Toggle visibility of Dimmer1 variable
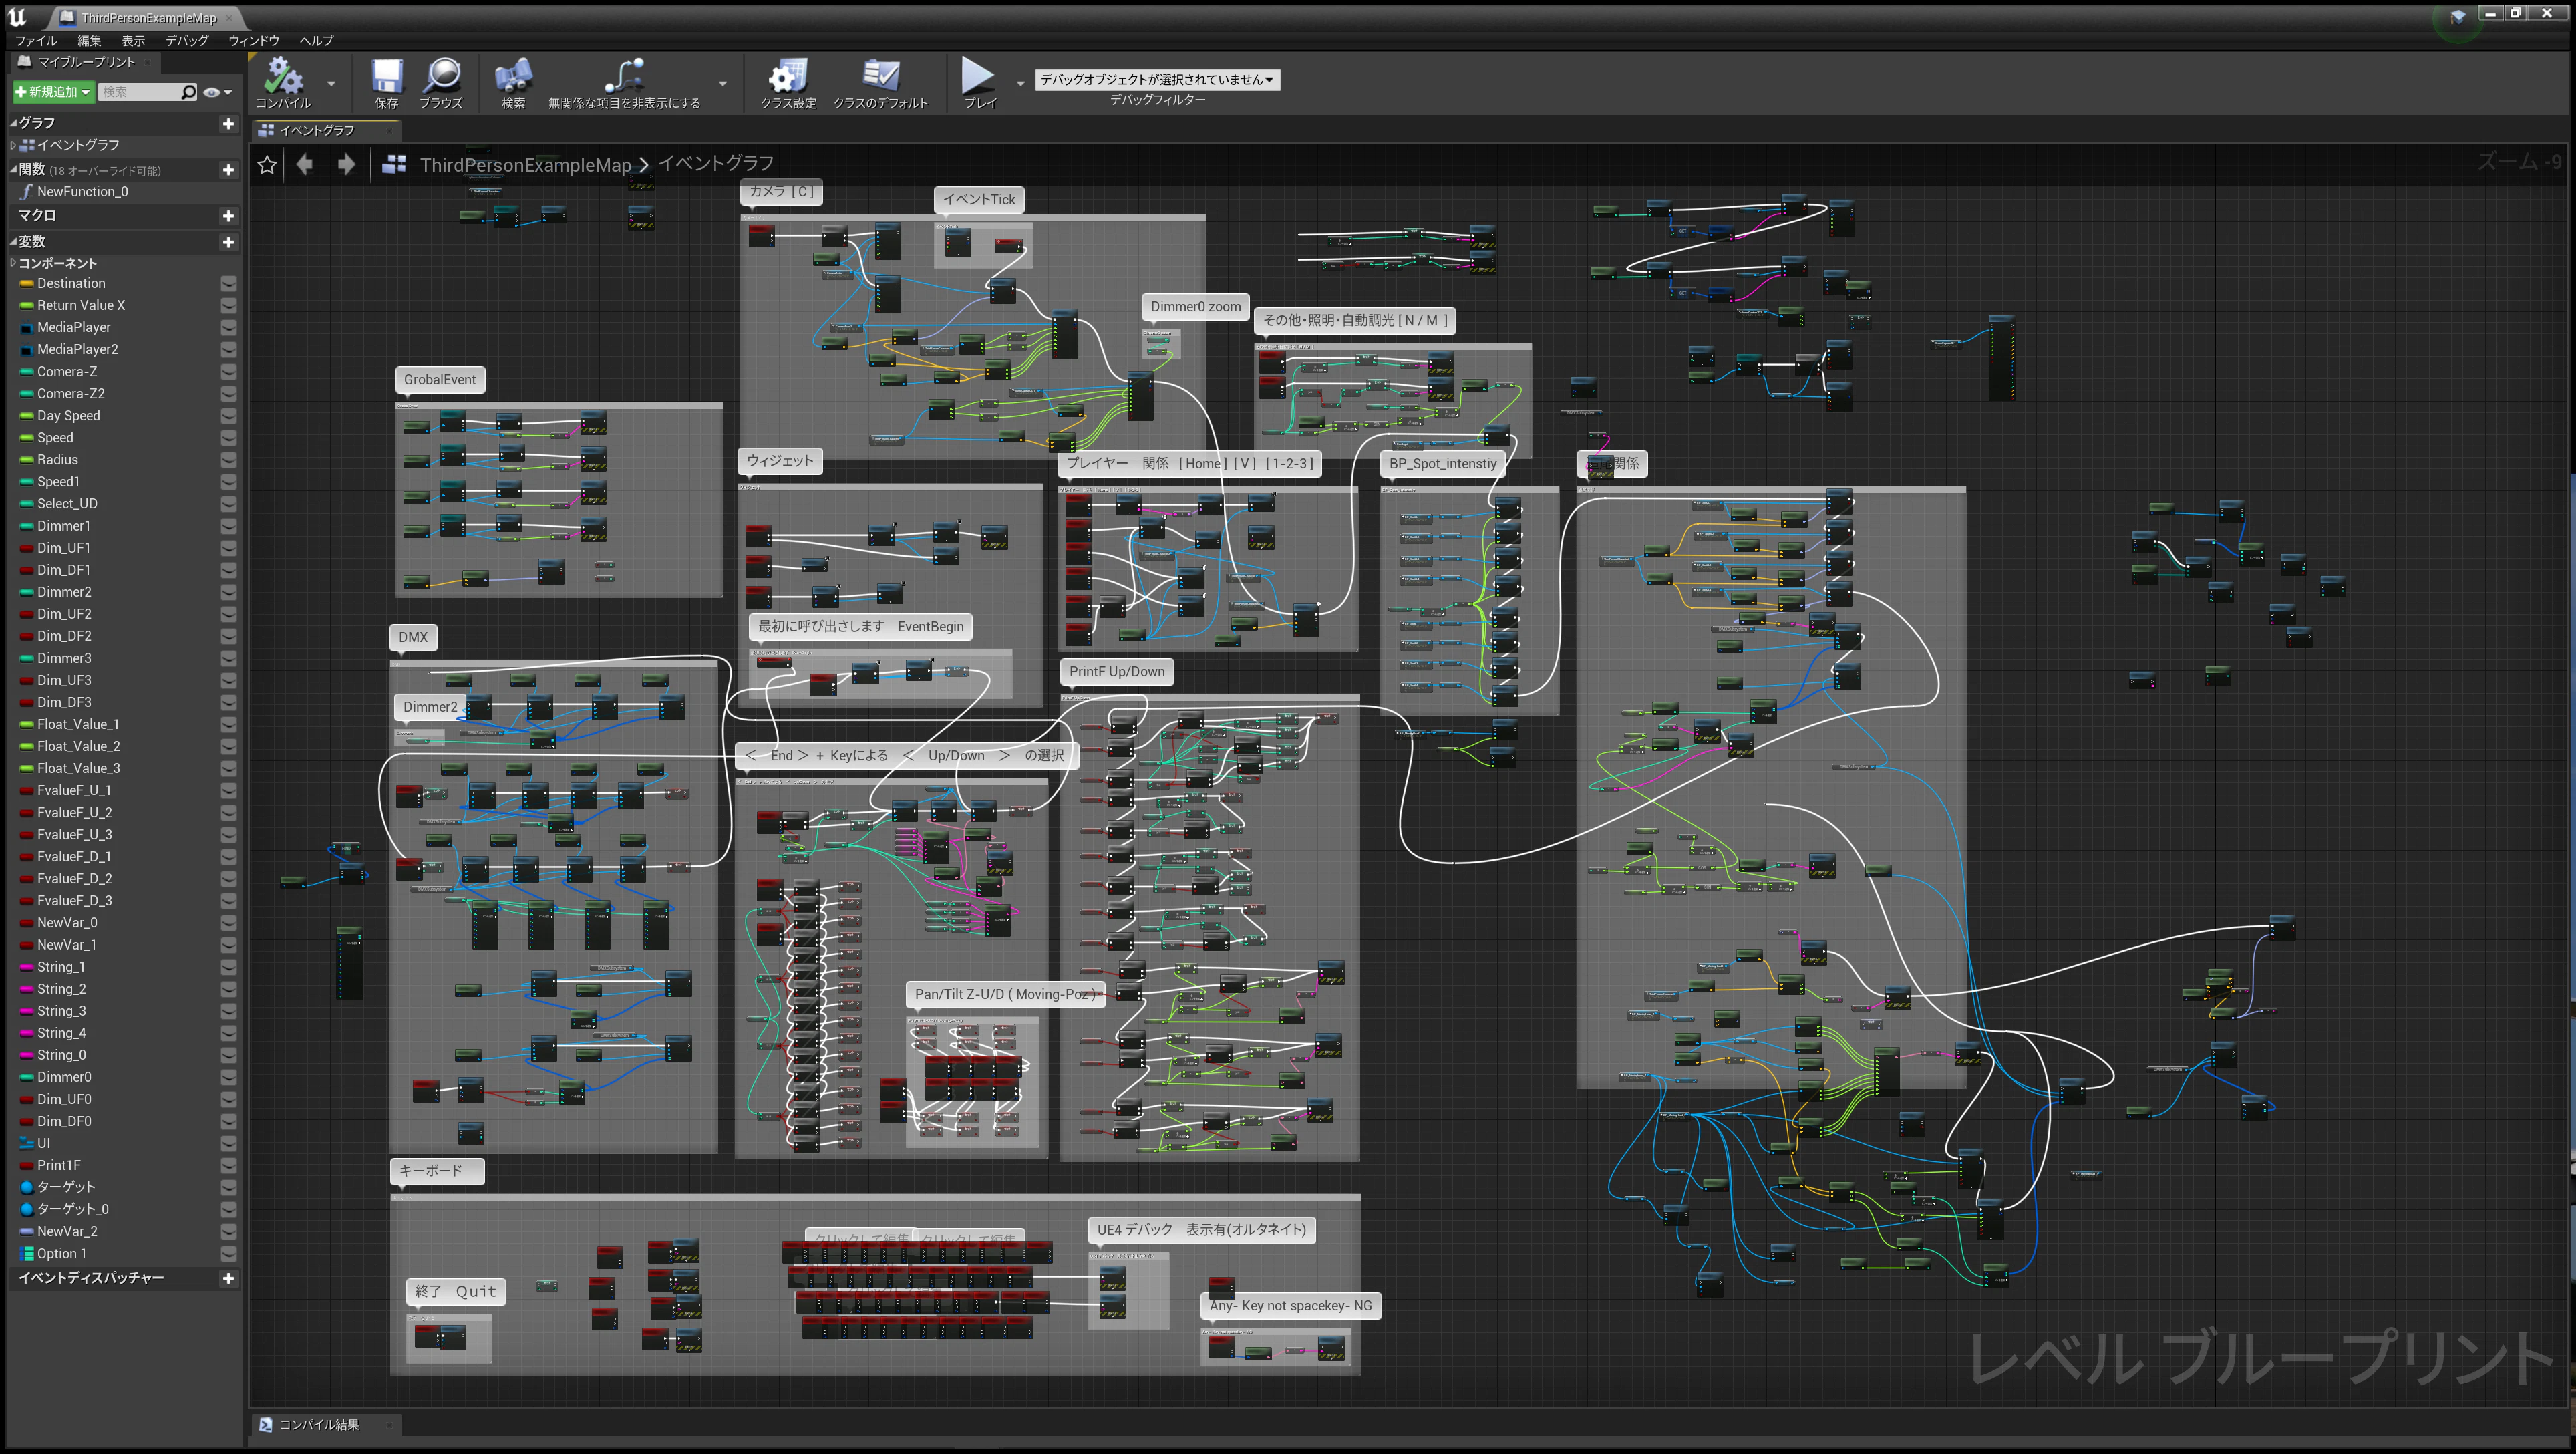 228,526
